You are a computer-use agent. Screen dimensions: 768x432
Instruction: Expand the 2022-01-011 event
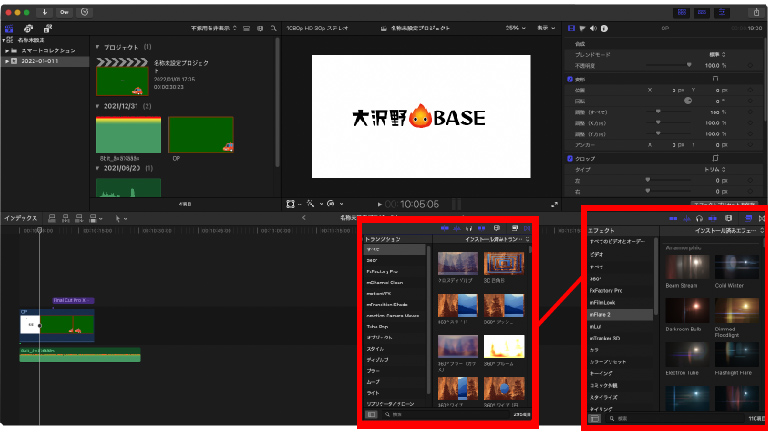(x=7, y=61)
